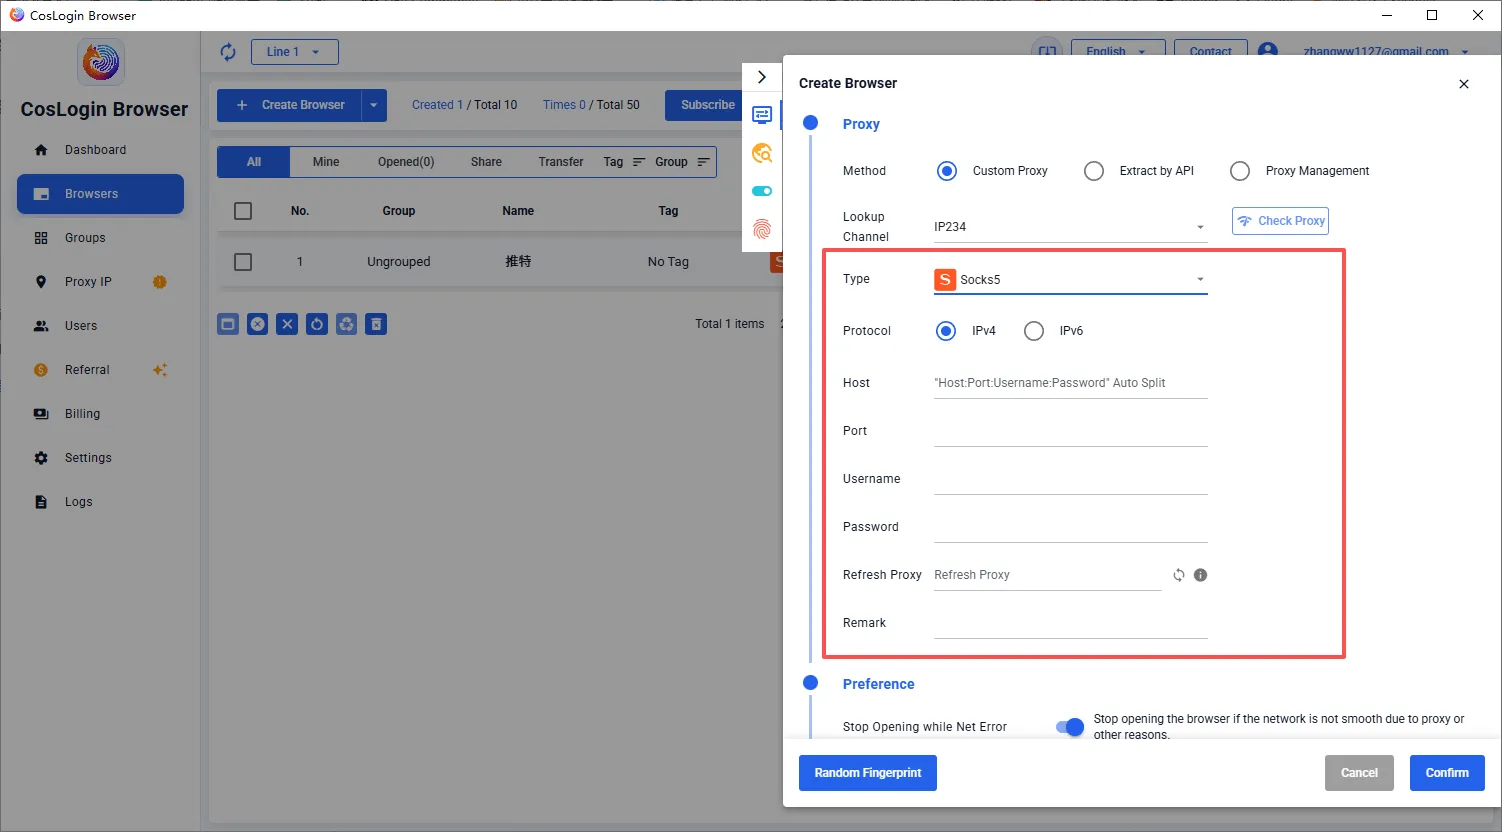Open the Tag filter menu
The height and width of the screenshot is (832, 1502).
[x=624, y=162]
